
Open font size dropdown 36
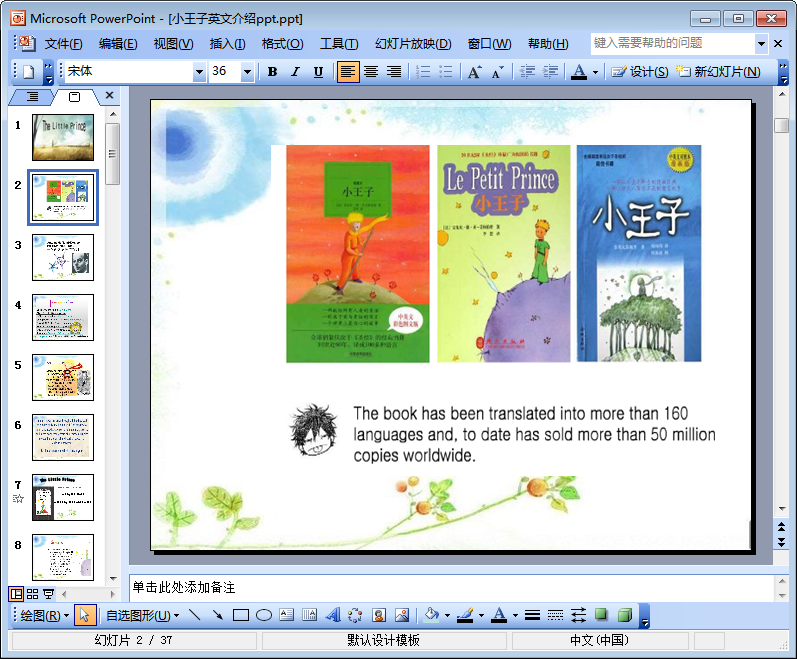(247, 72)
